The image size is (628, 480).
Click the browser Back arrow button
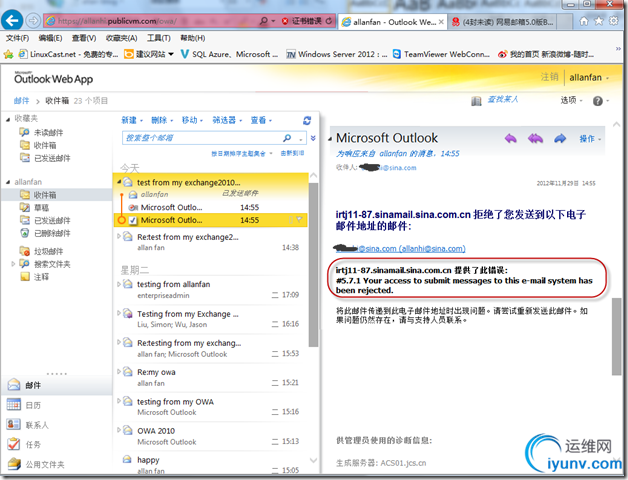(x=12, y=20)
